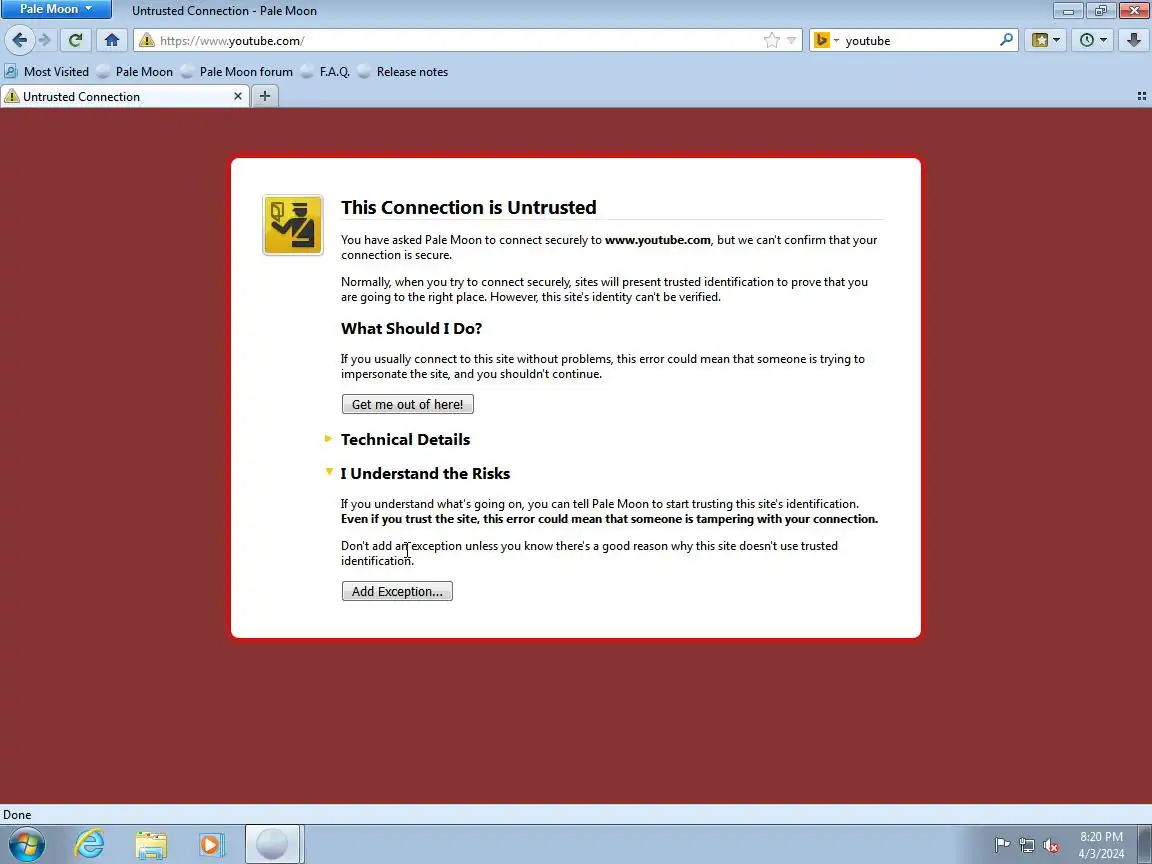
Task: Click the Pale Moon taskbar button
Action: pyautogui.click(x=273, y=844)
